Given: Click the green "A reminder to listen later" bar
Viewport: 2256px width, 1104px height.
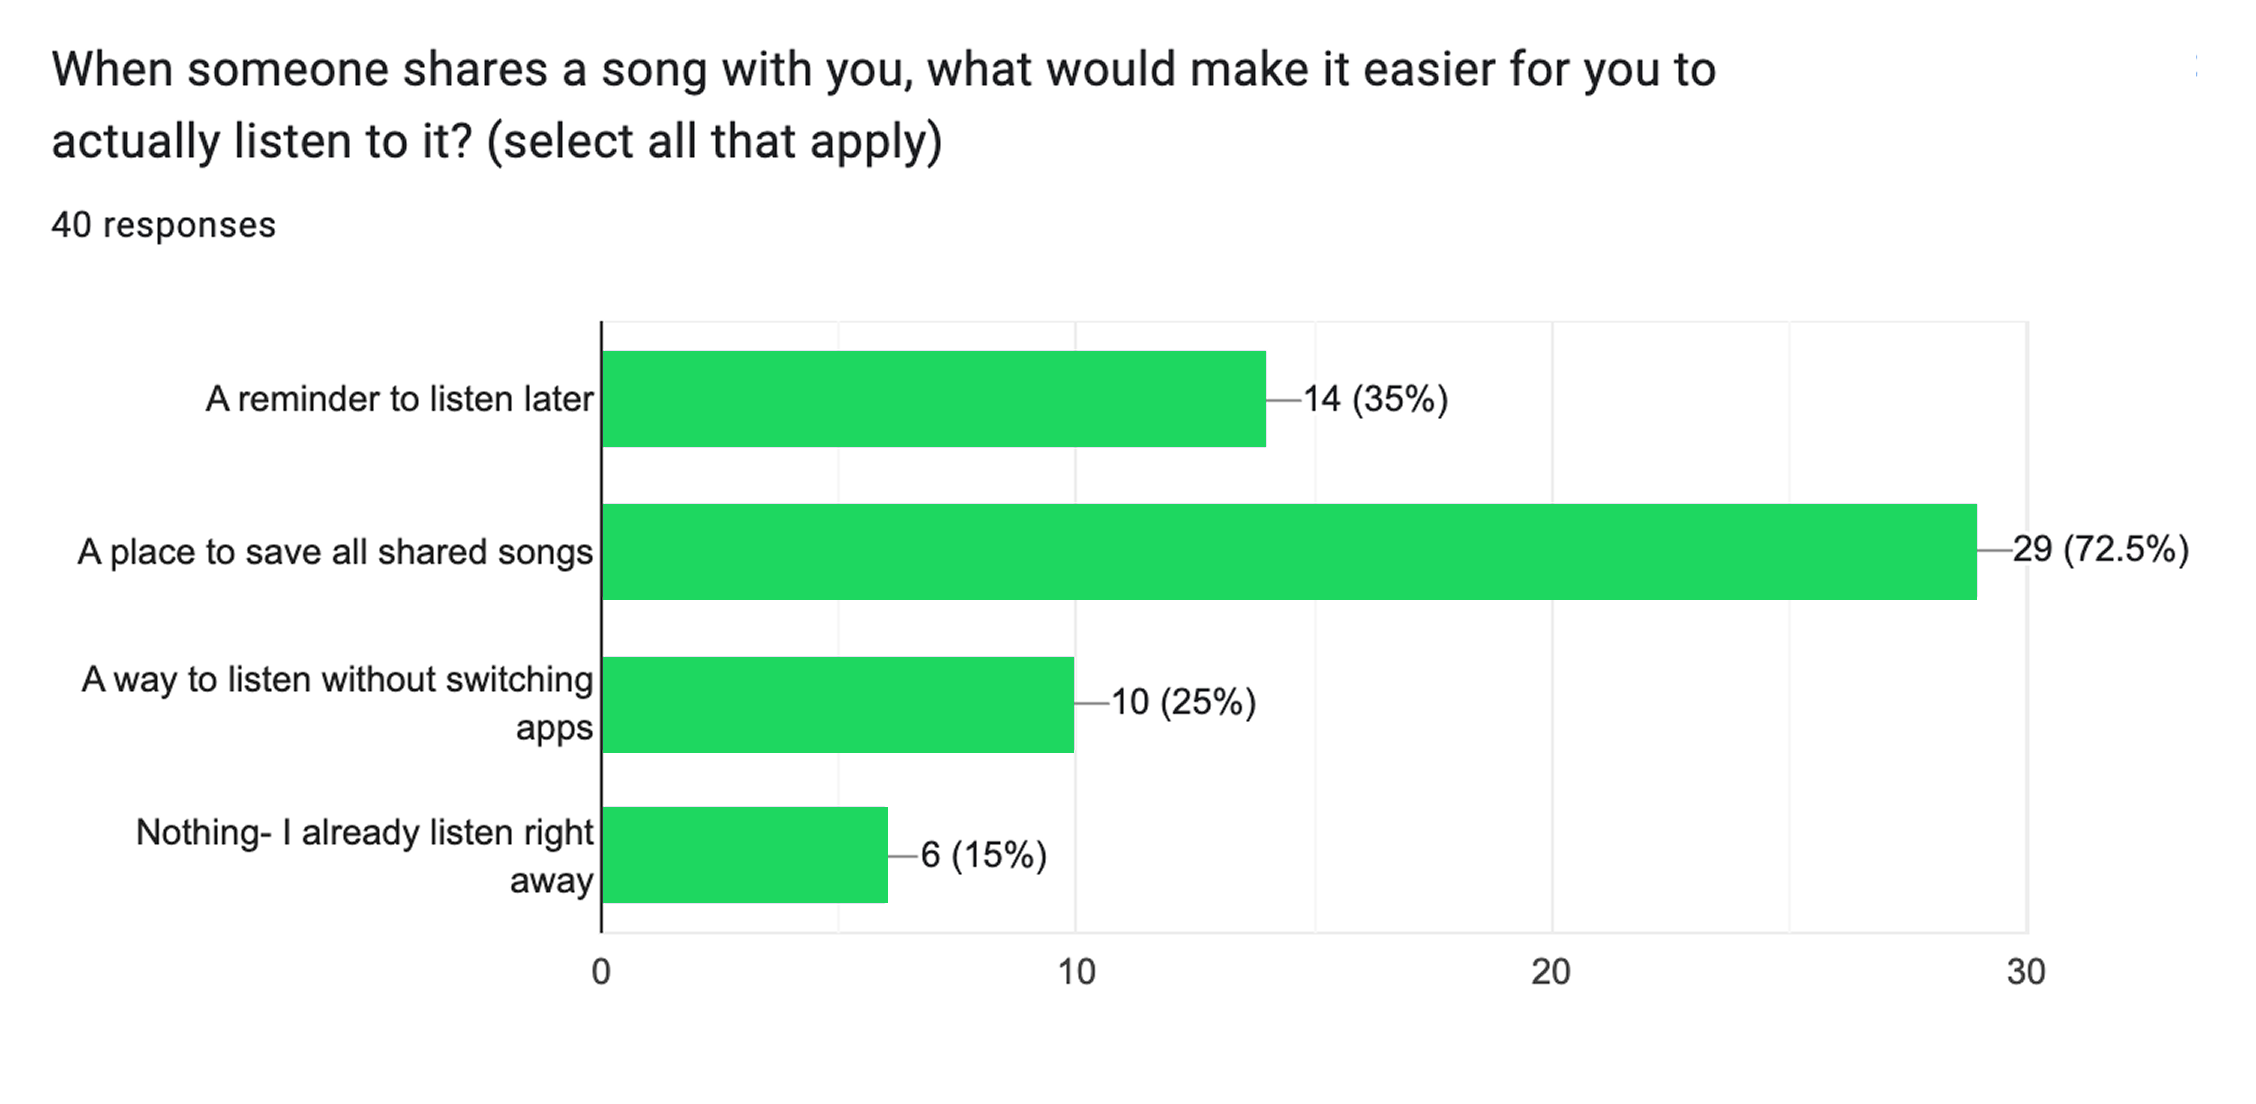Looking at the screenshot, I should coord(934,399).
